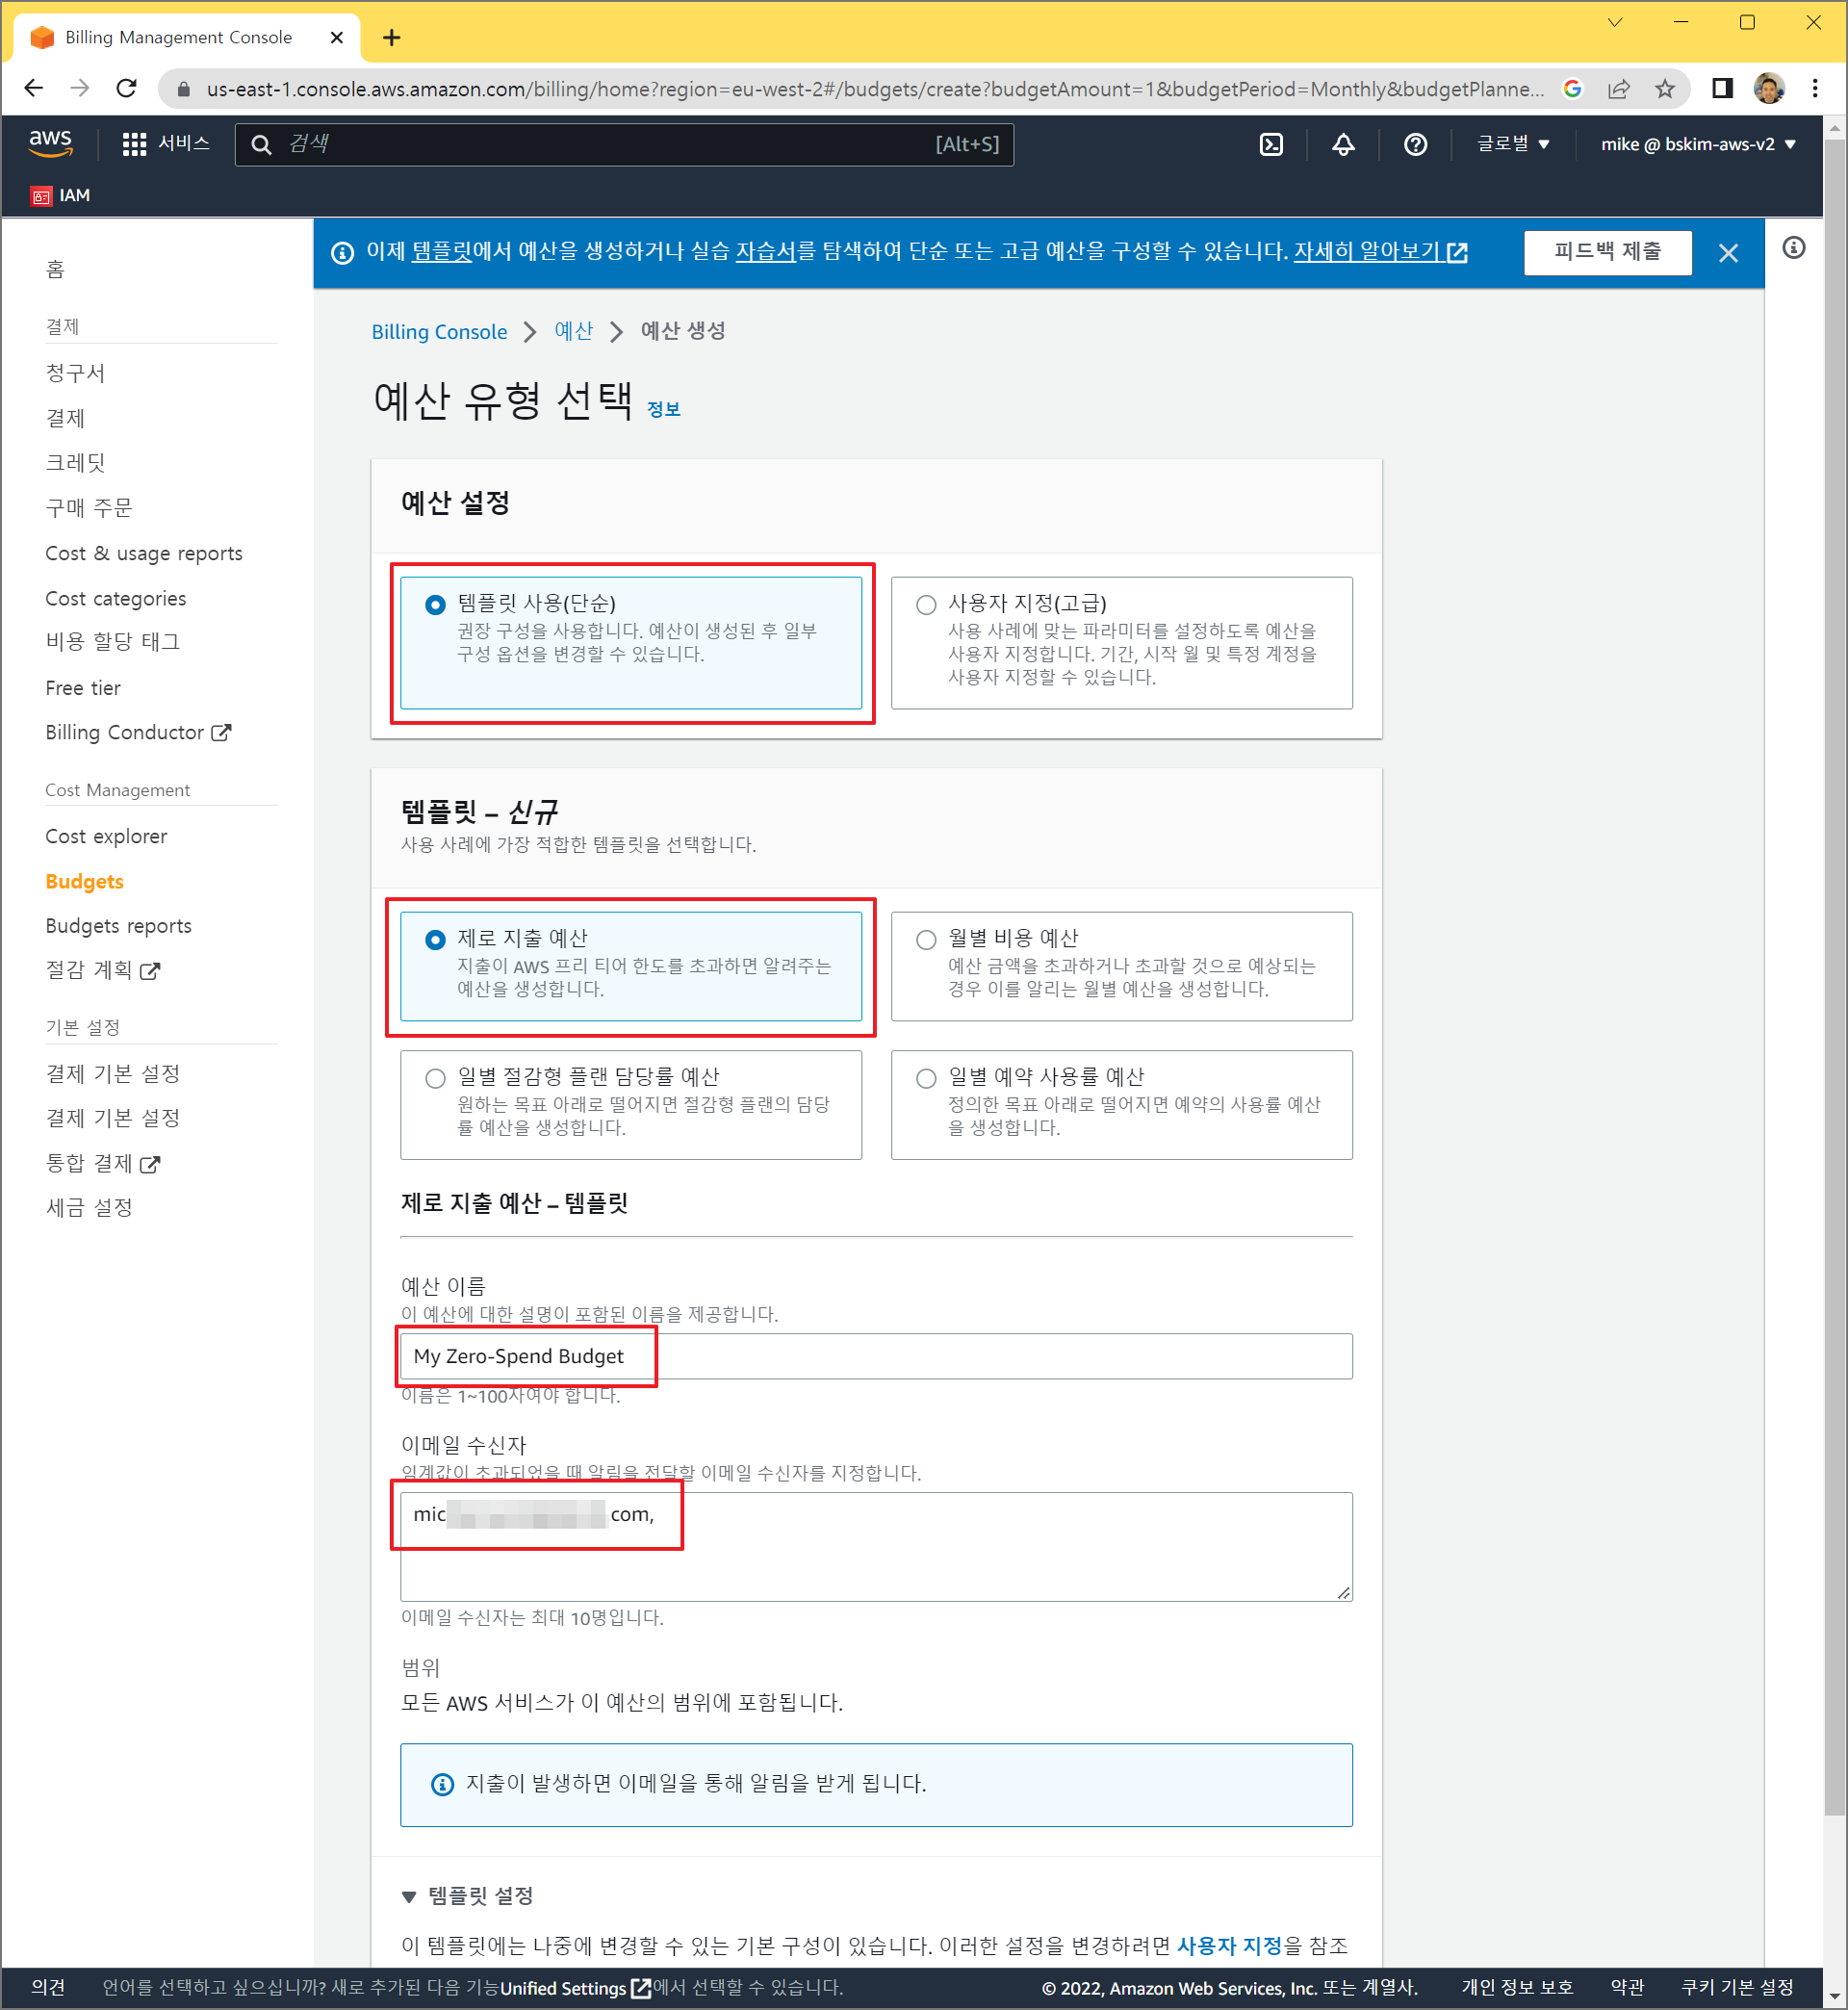Choose 일별 예약 사용률 예산 template
The height and width of the screenshot is (2010, 1848).
tap(926, 1078)
